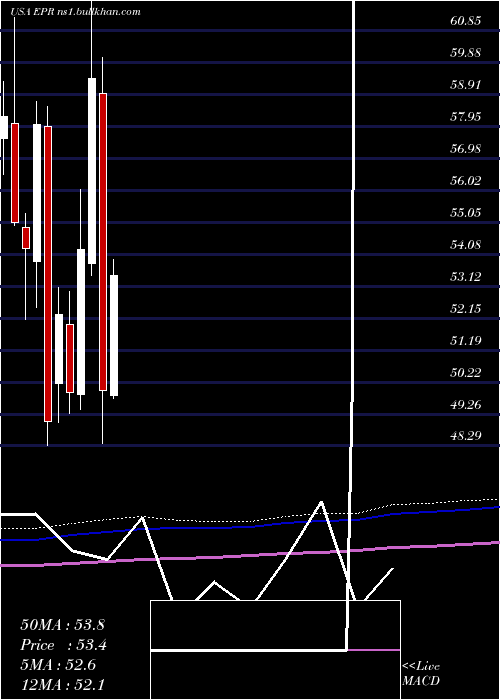Click the 56.02 price axis label

[x=466, y=181]
